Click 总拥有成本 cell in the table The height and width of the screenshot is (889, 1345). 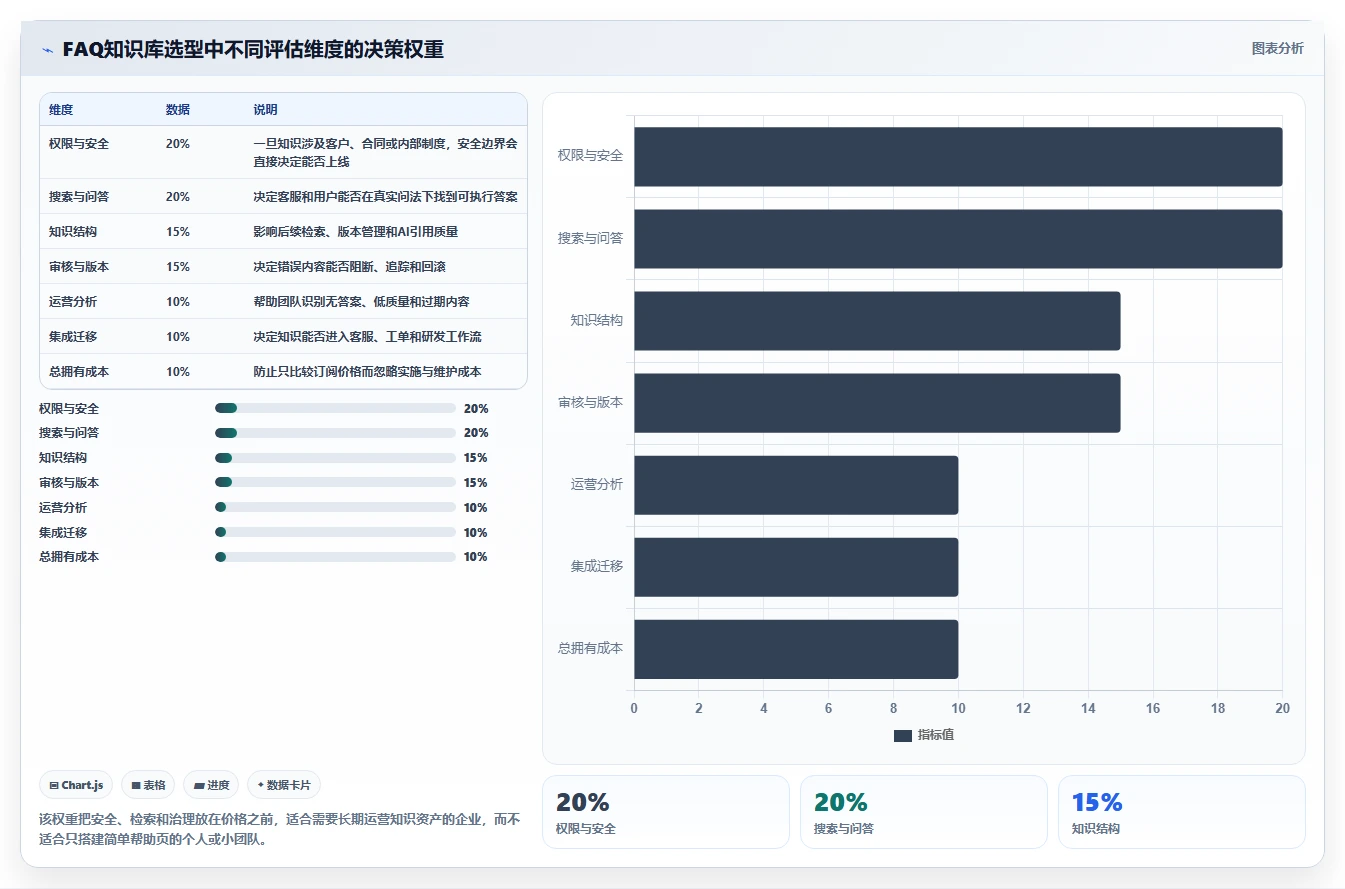click(x=79, y=371)
